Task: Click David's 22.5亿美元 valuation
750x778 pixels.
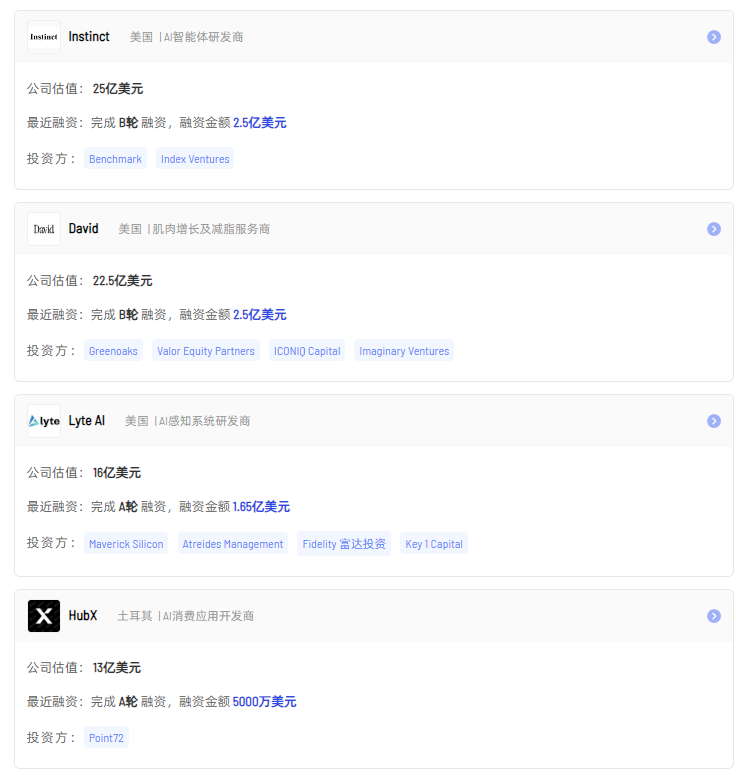Action: tap(123, 281)
